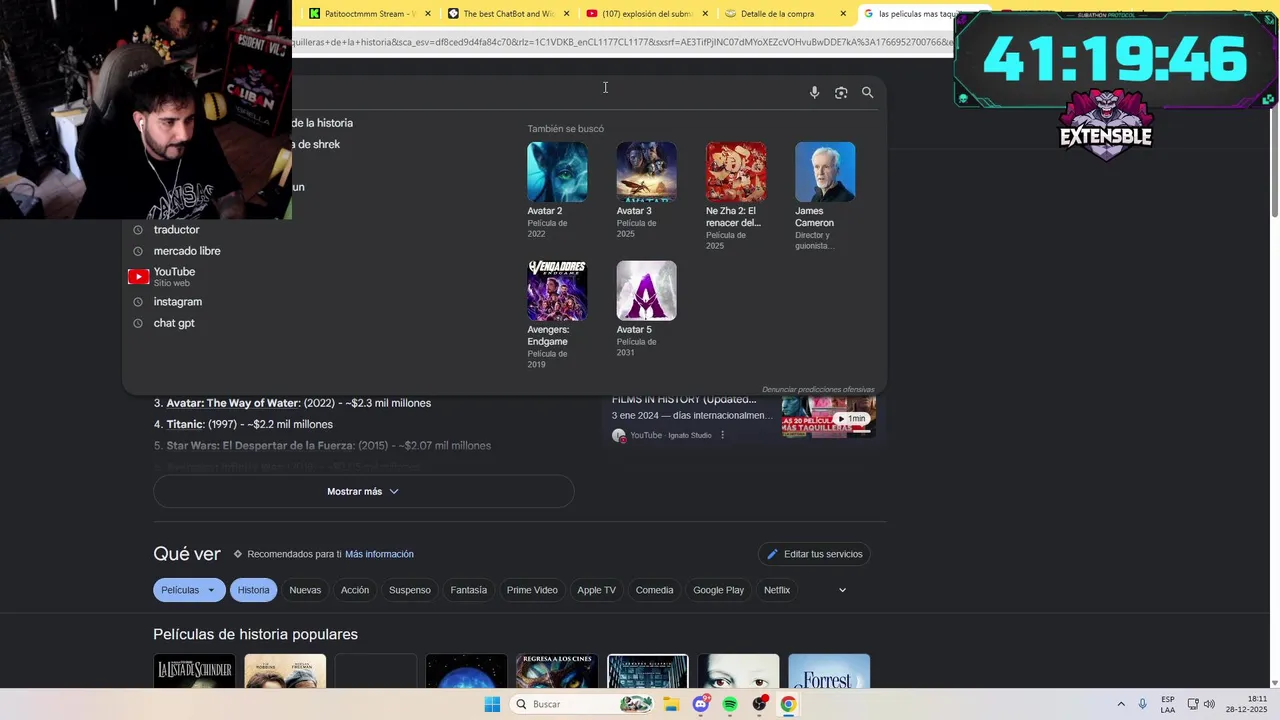The image size is (1280, 720).
Task: Start voice search with the microphone icon
Action: pyautogui.click(x=814, y=92)
